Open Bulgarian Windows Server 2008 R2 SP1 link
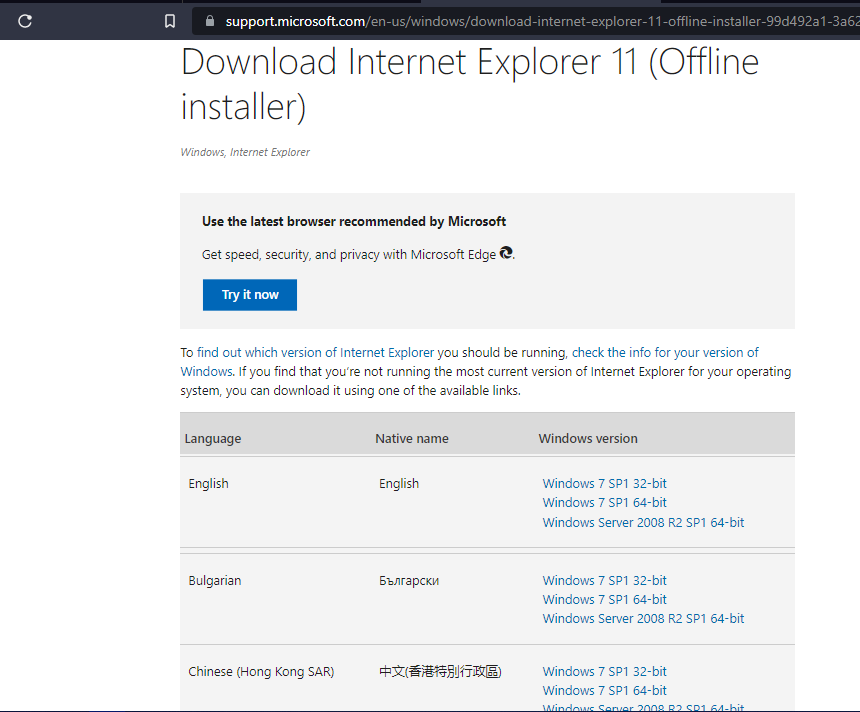This screenshot has width=860, height=712. pos(643,618)
